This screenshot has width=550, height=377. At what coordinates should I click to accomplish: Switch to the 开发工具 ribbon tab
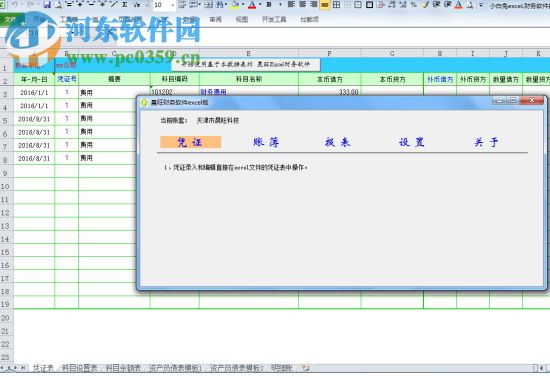(x=274, y=19)
